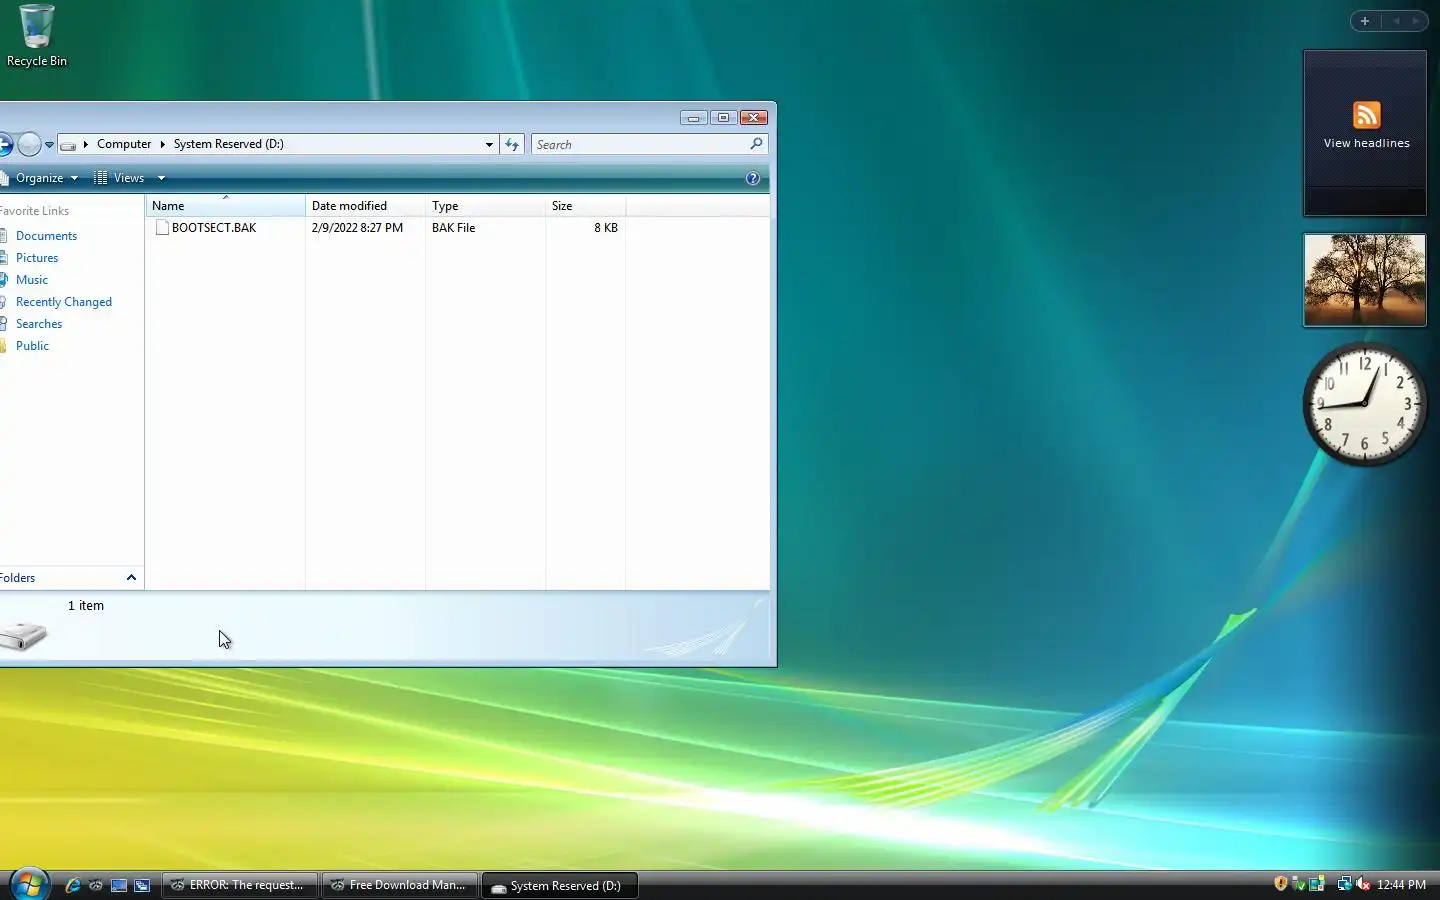Image resolution: width=1440 pixels, height=900 pixels.
Task: Click the 8 KB size cell
Action: 606,228
